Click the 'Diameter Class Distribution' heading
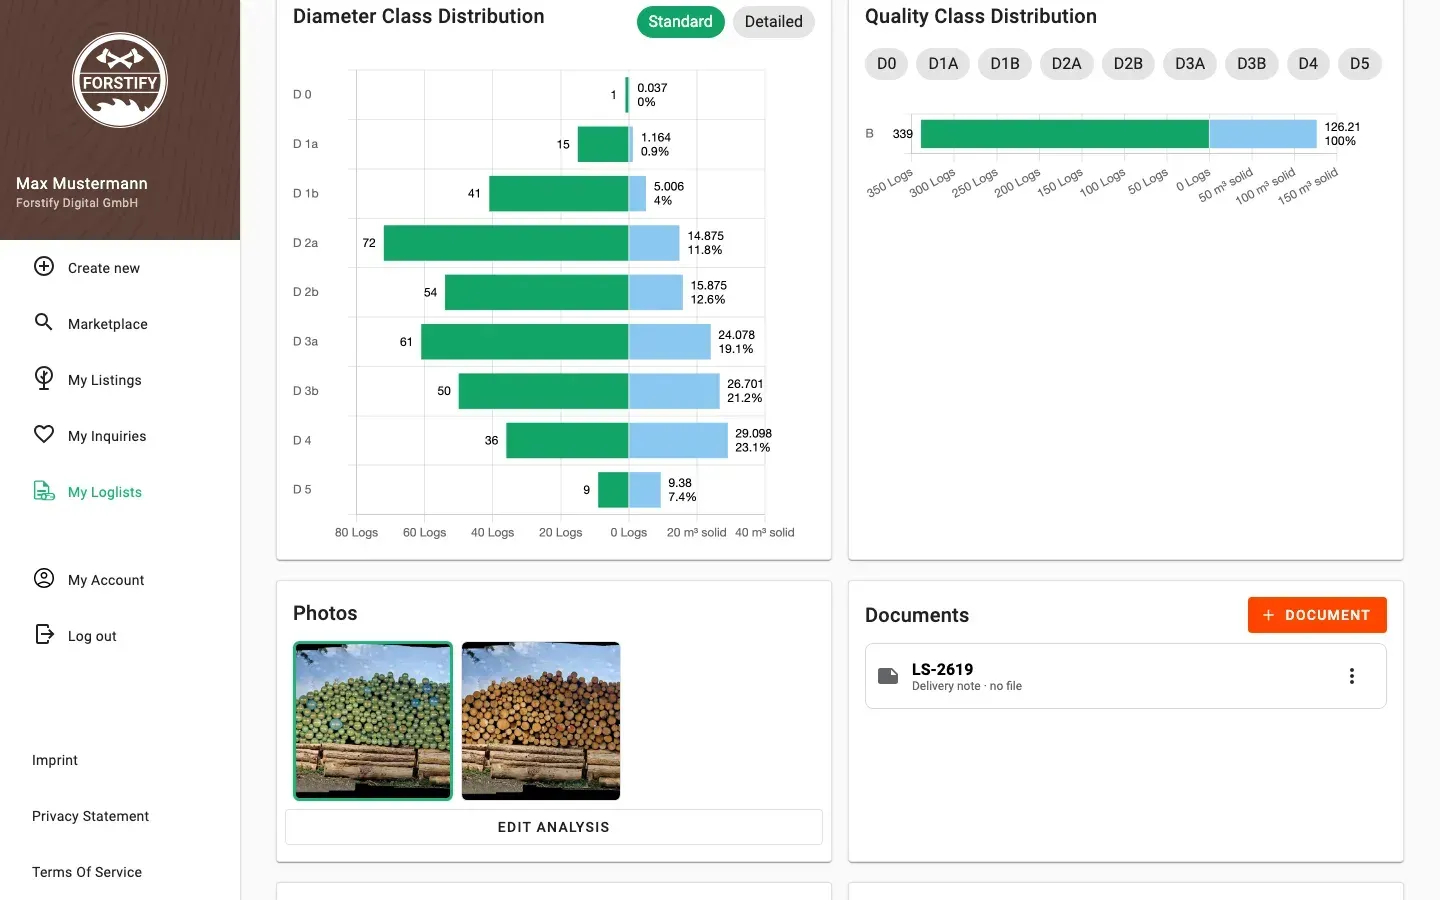This screenshot has width=1440, height=900. 419,16
